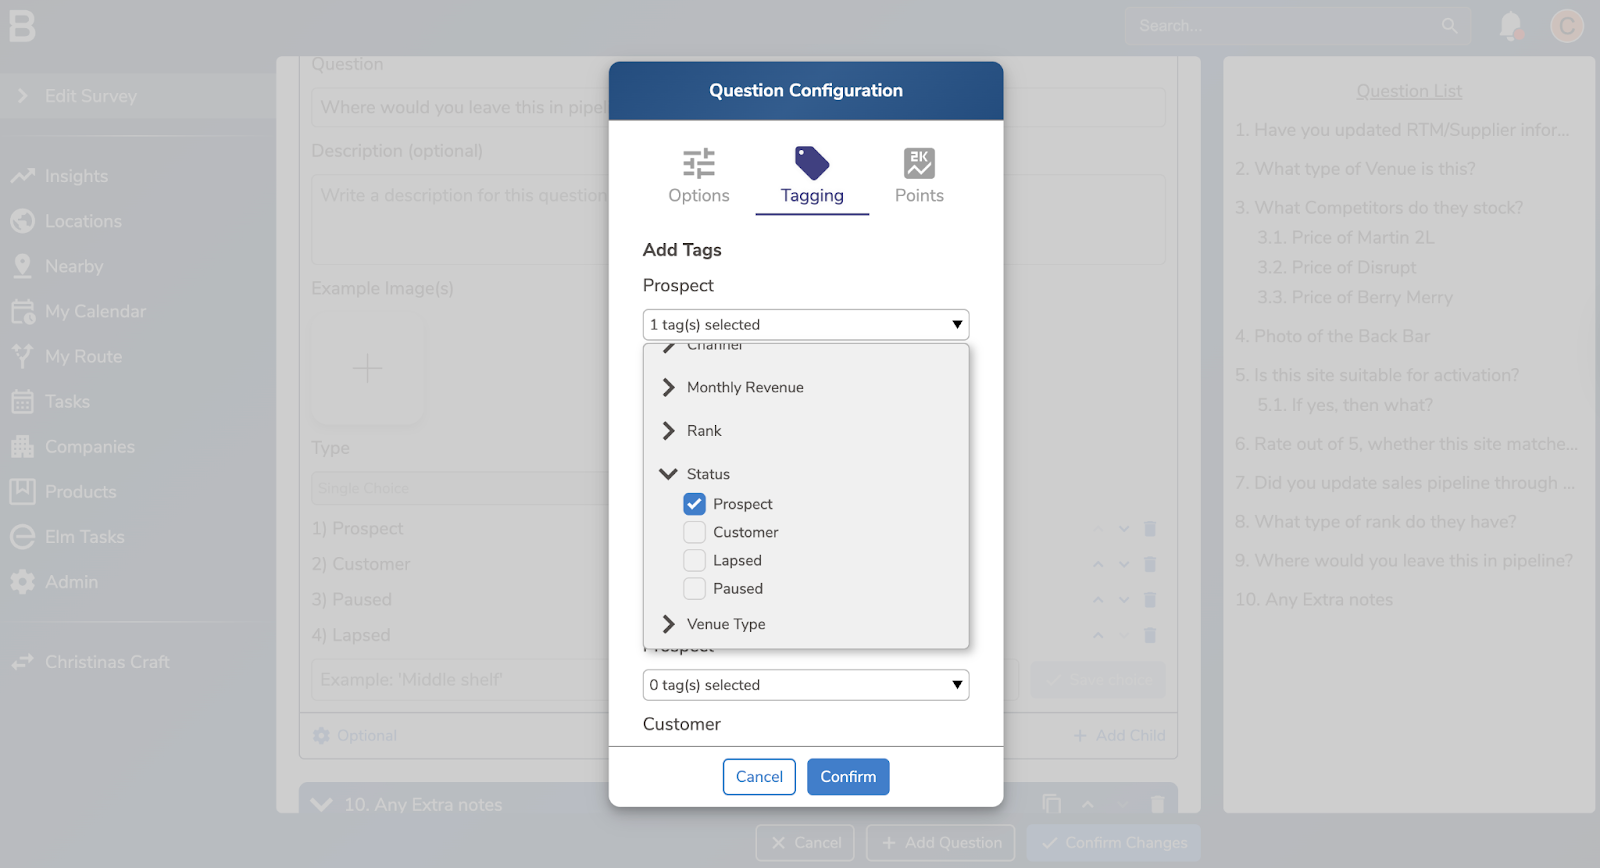Viewport: 1600px width, 868px height.
Task: Open the Admin gear menu item
Action: 71,582
